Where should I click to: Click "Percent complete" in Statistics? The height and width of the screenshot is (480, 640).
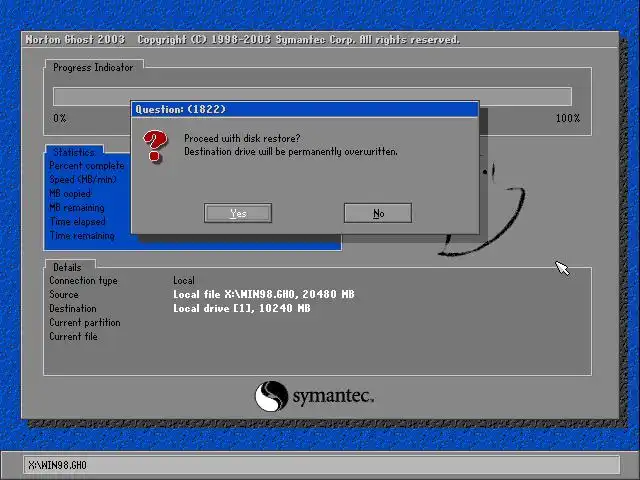coord(87,166)
